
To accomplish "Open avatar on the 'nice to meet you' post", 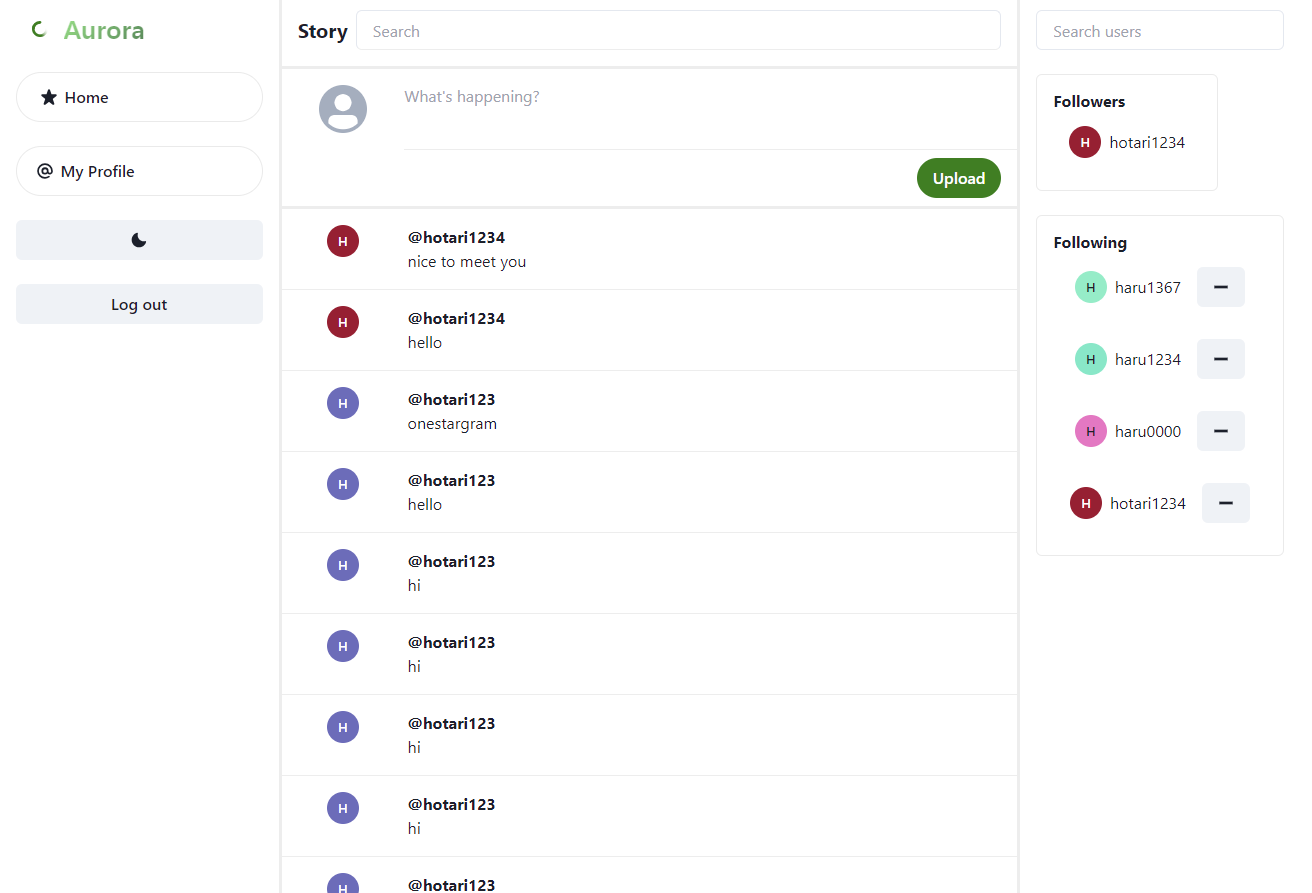I will pyautogui.click(x=343, y=241).
